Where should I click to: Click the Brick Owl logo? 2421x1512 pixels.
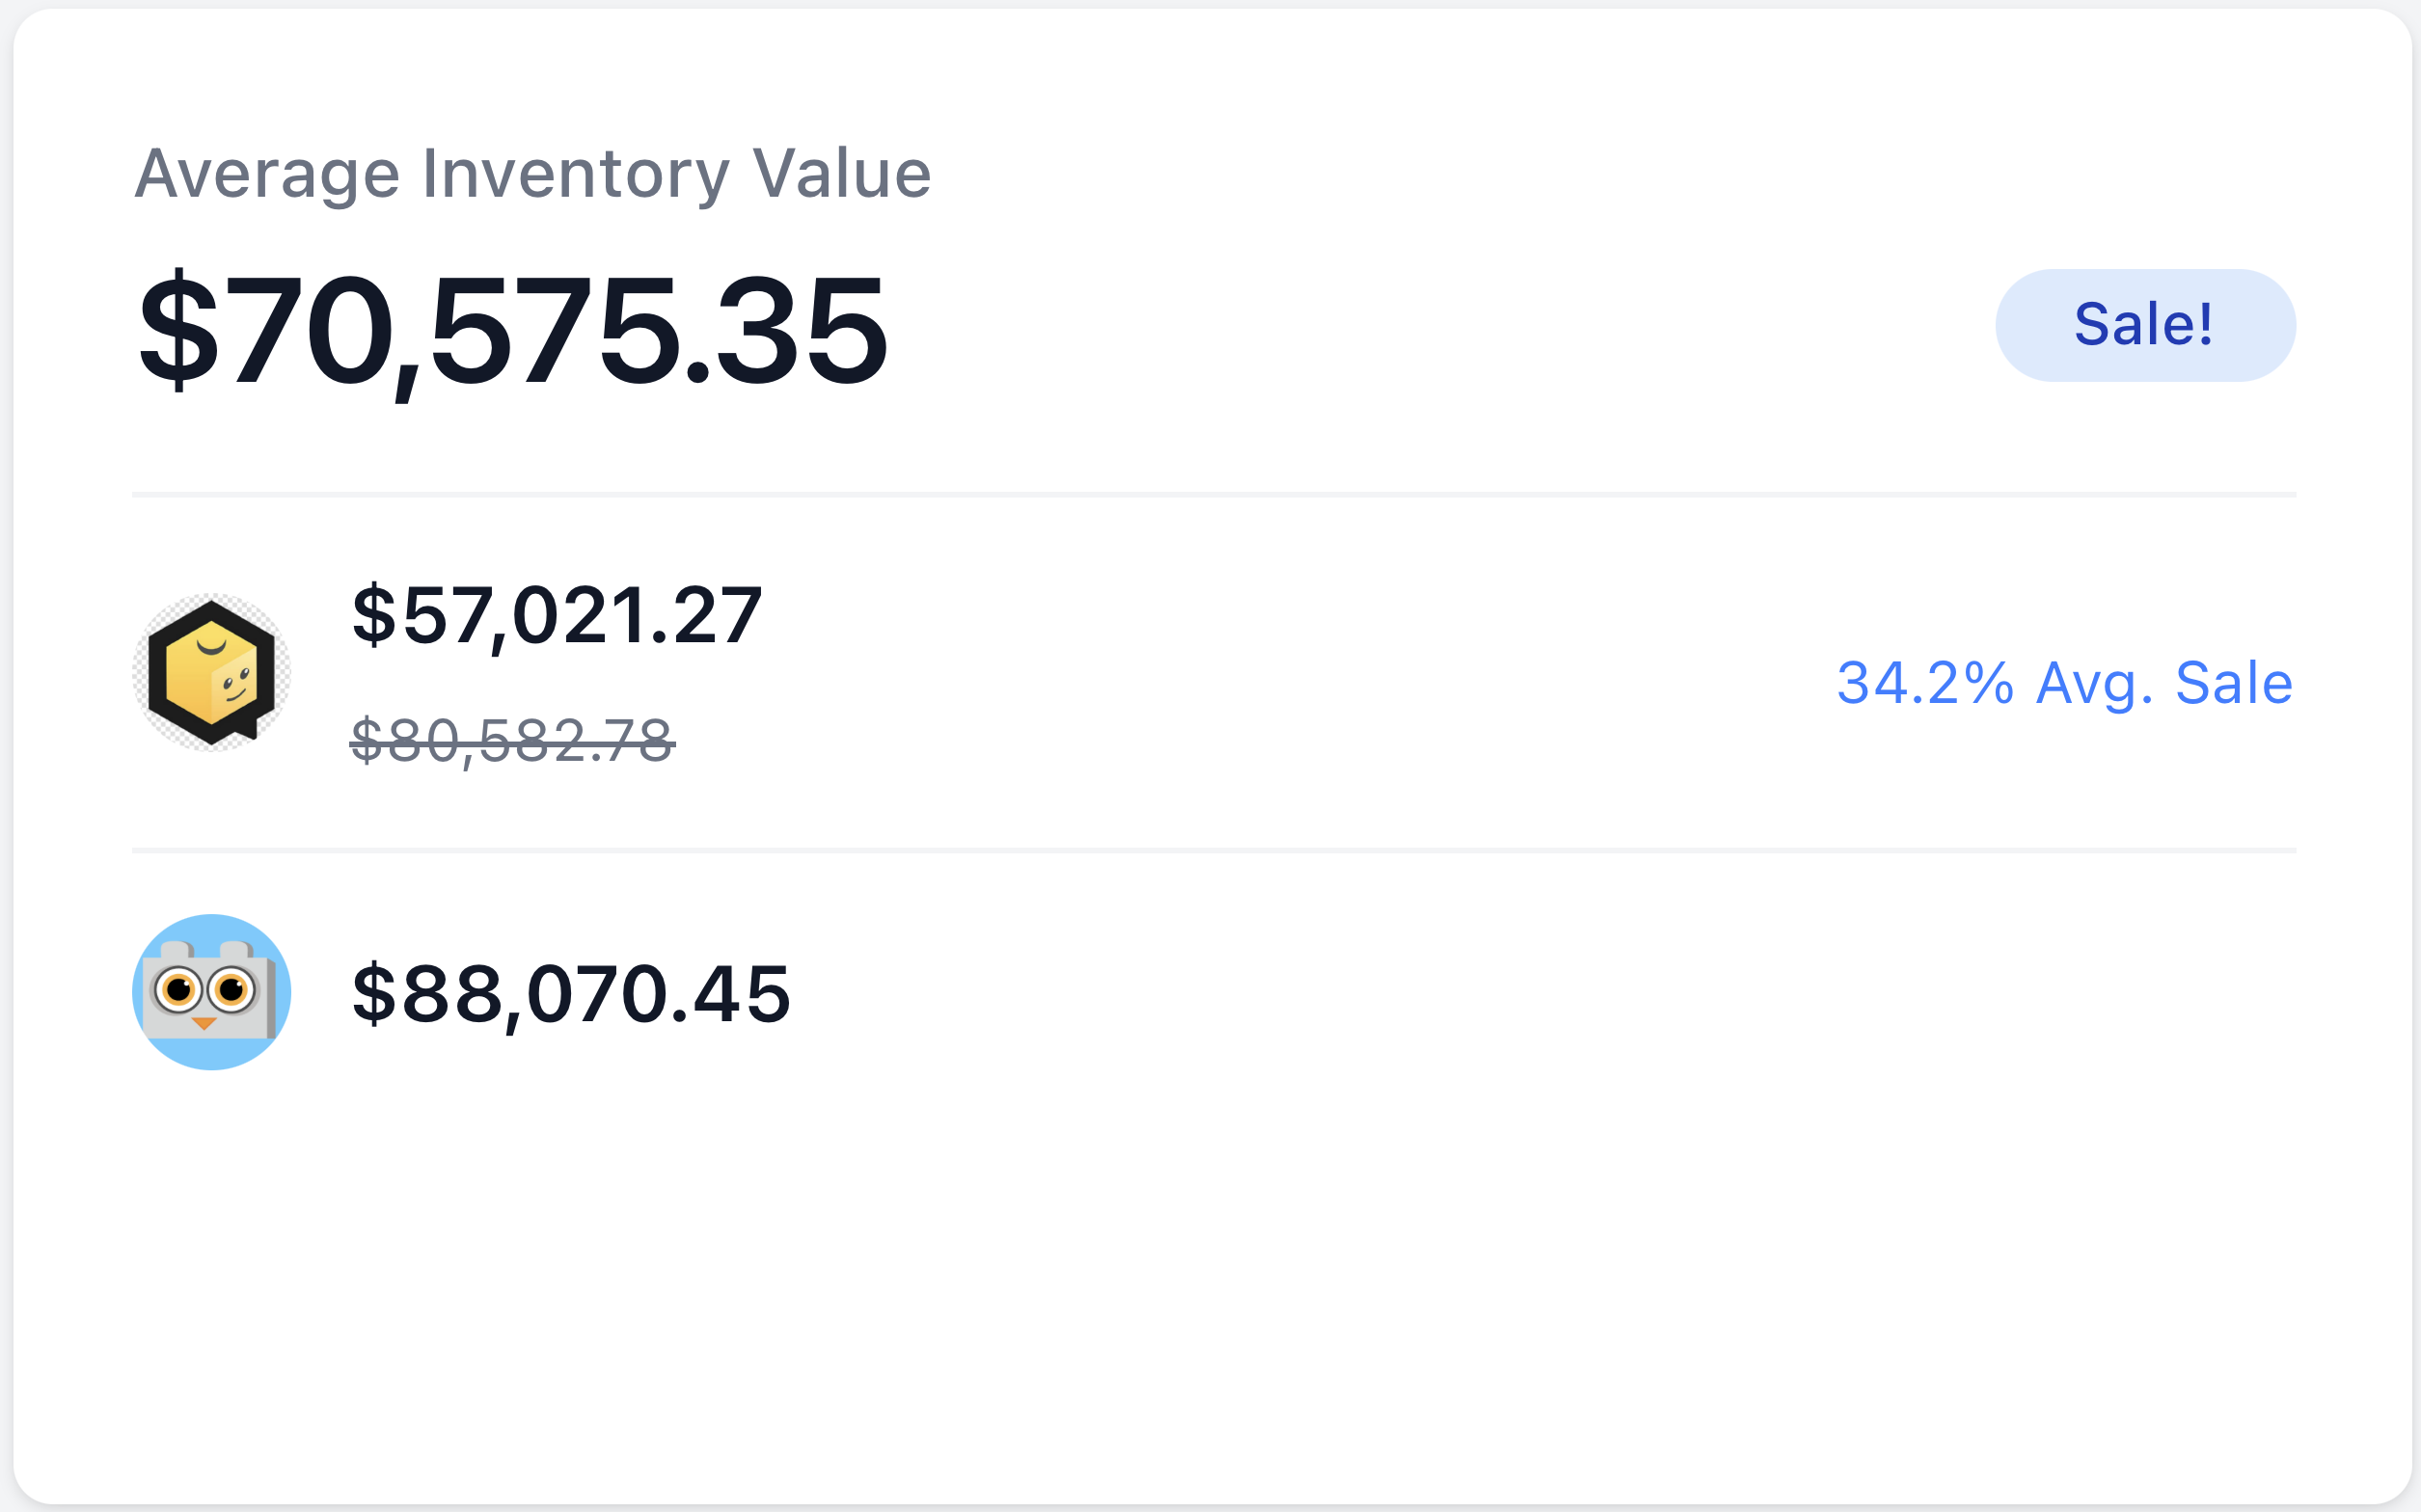(211, 992)
